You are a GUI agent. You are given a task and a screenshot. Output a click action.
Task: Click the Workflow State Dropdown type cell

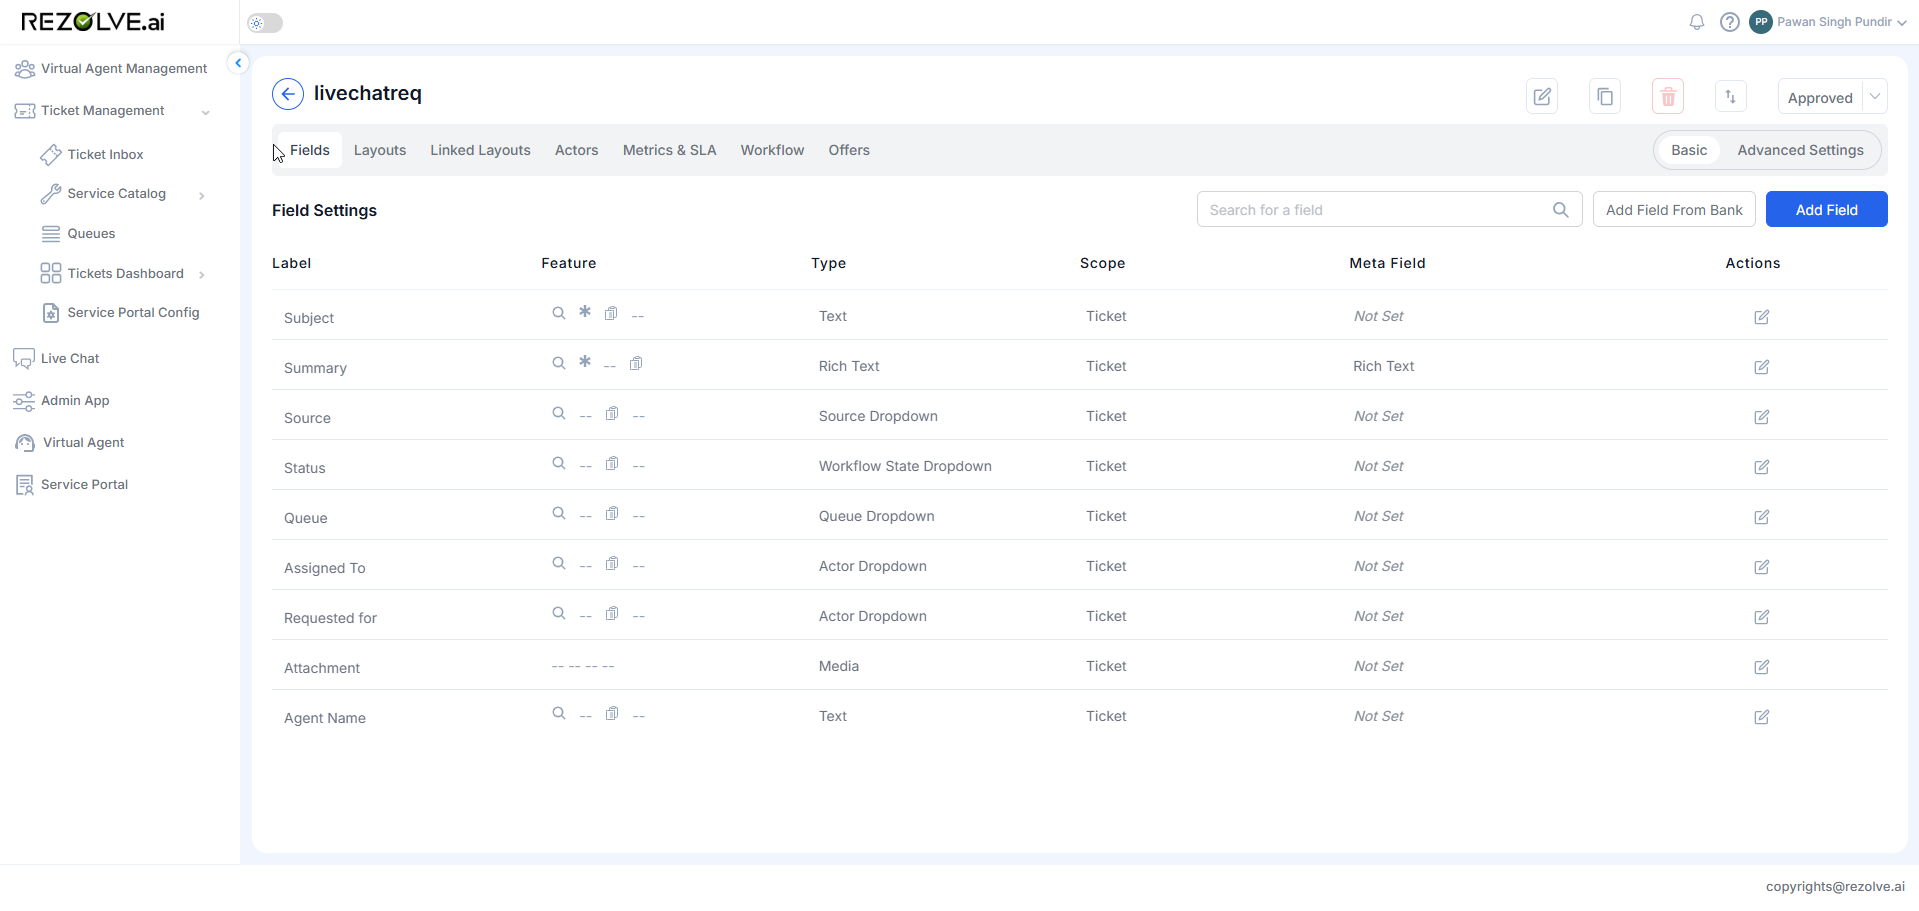click(x=905, y=466)
